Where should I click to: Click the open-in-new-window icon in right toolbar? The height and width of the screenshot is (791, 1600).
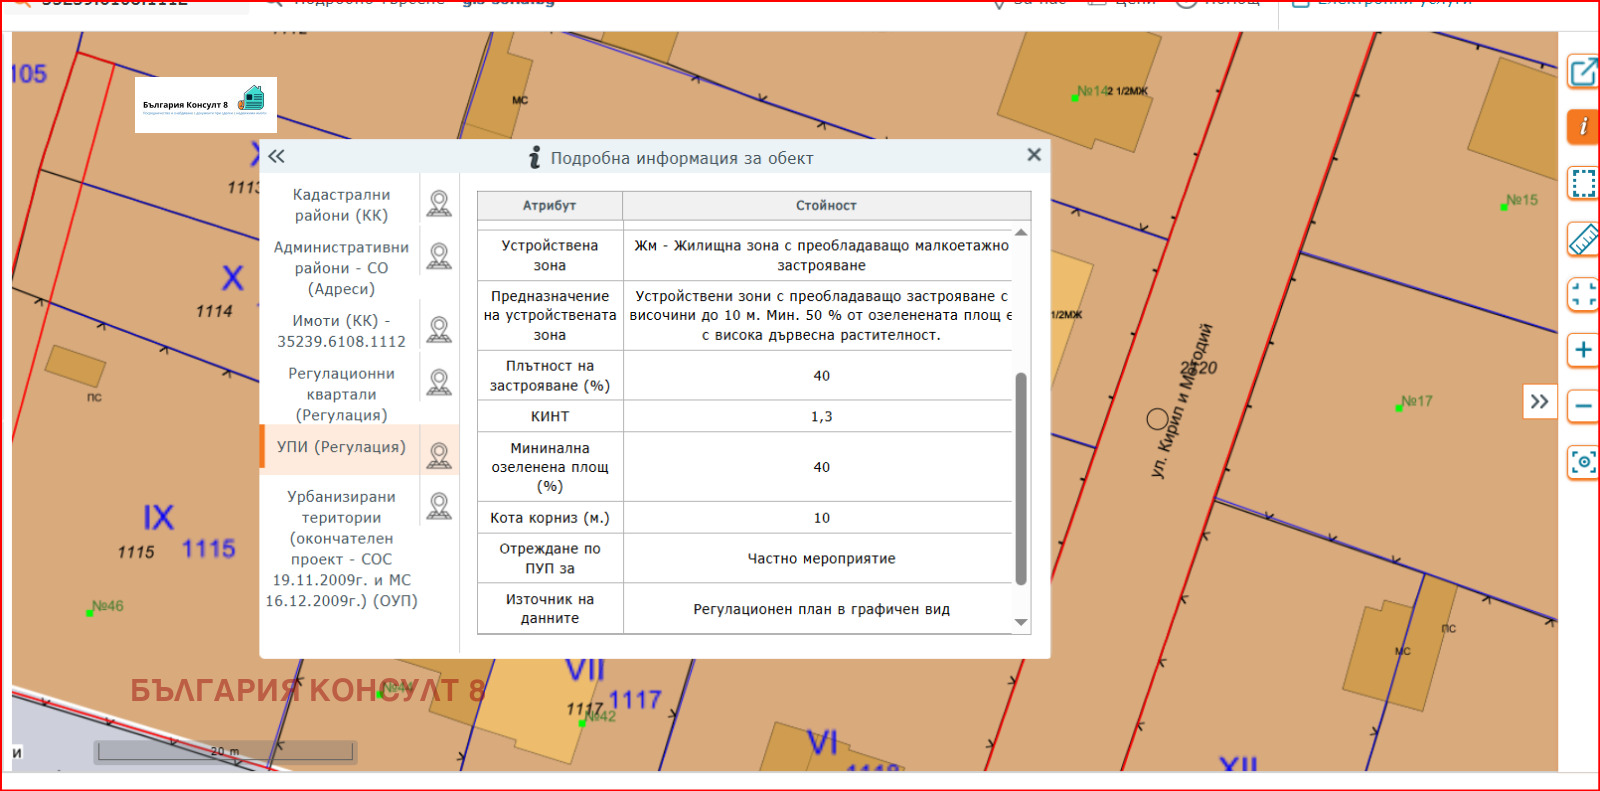[1583, 72]
